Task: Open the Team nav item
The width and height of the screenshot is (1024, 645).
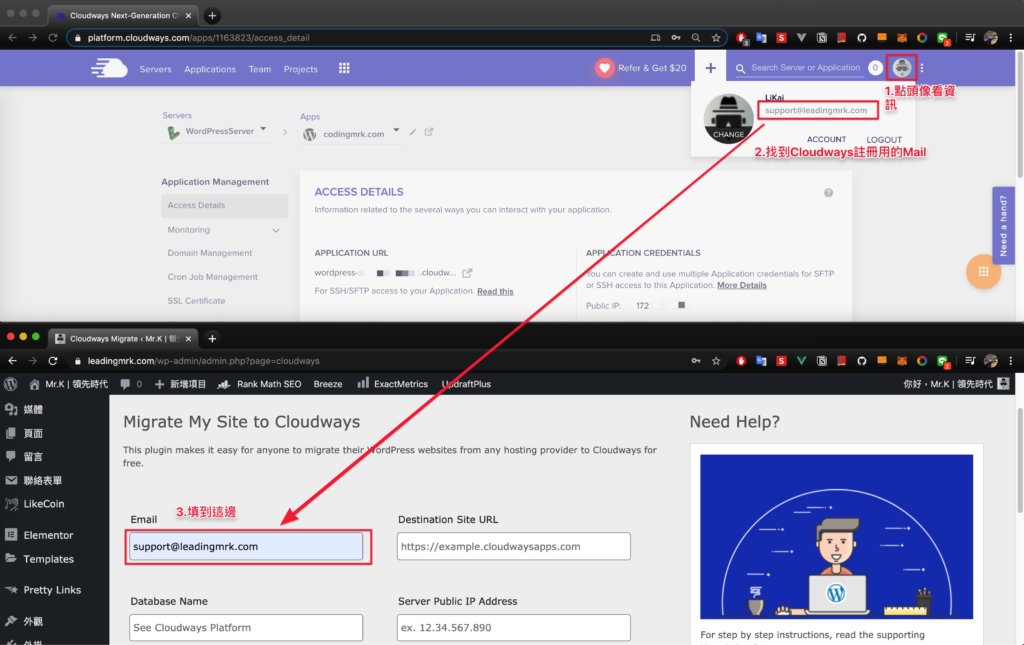Action: [260, 69]
